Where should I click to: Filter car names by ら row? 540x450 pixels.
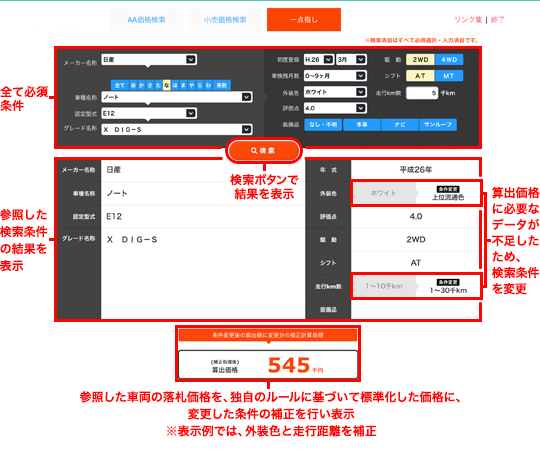[x=200, y=85]
